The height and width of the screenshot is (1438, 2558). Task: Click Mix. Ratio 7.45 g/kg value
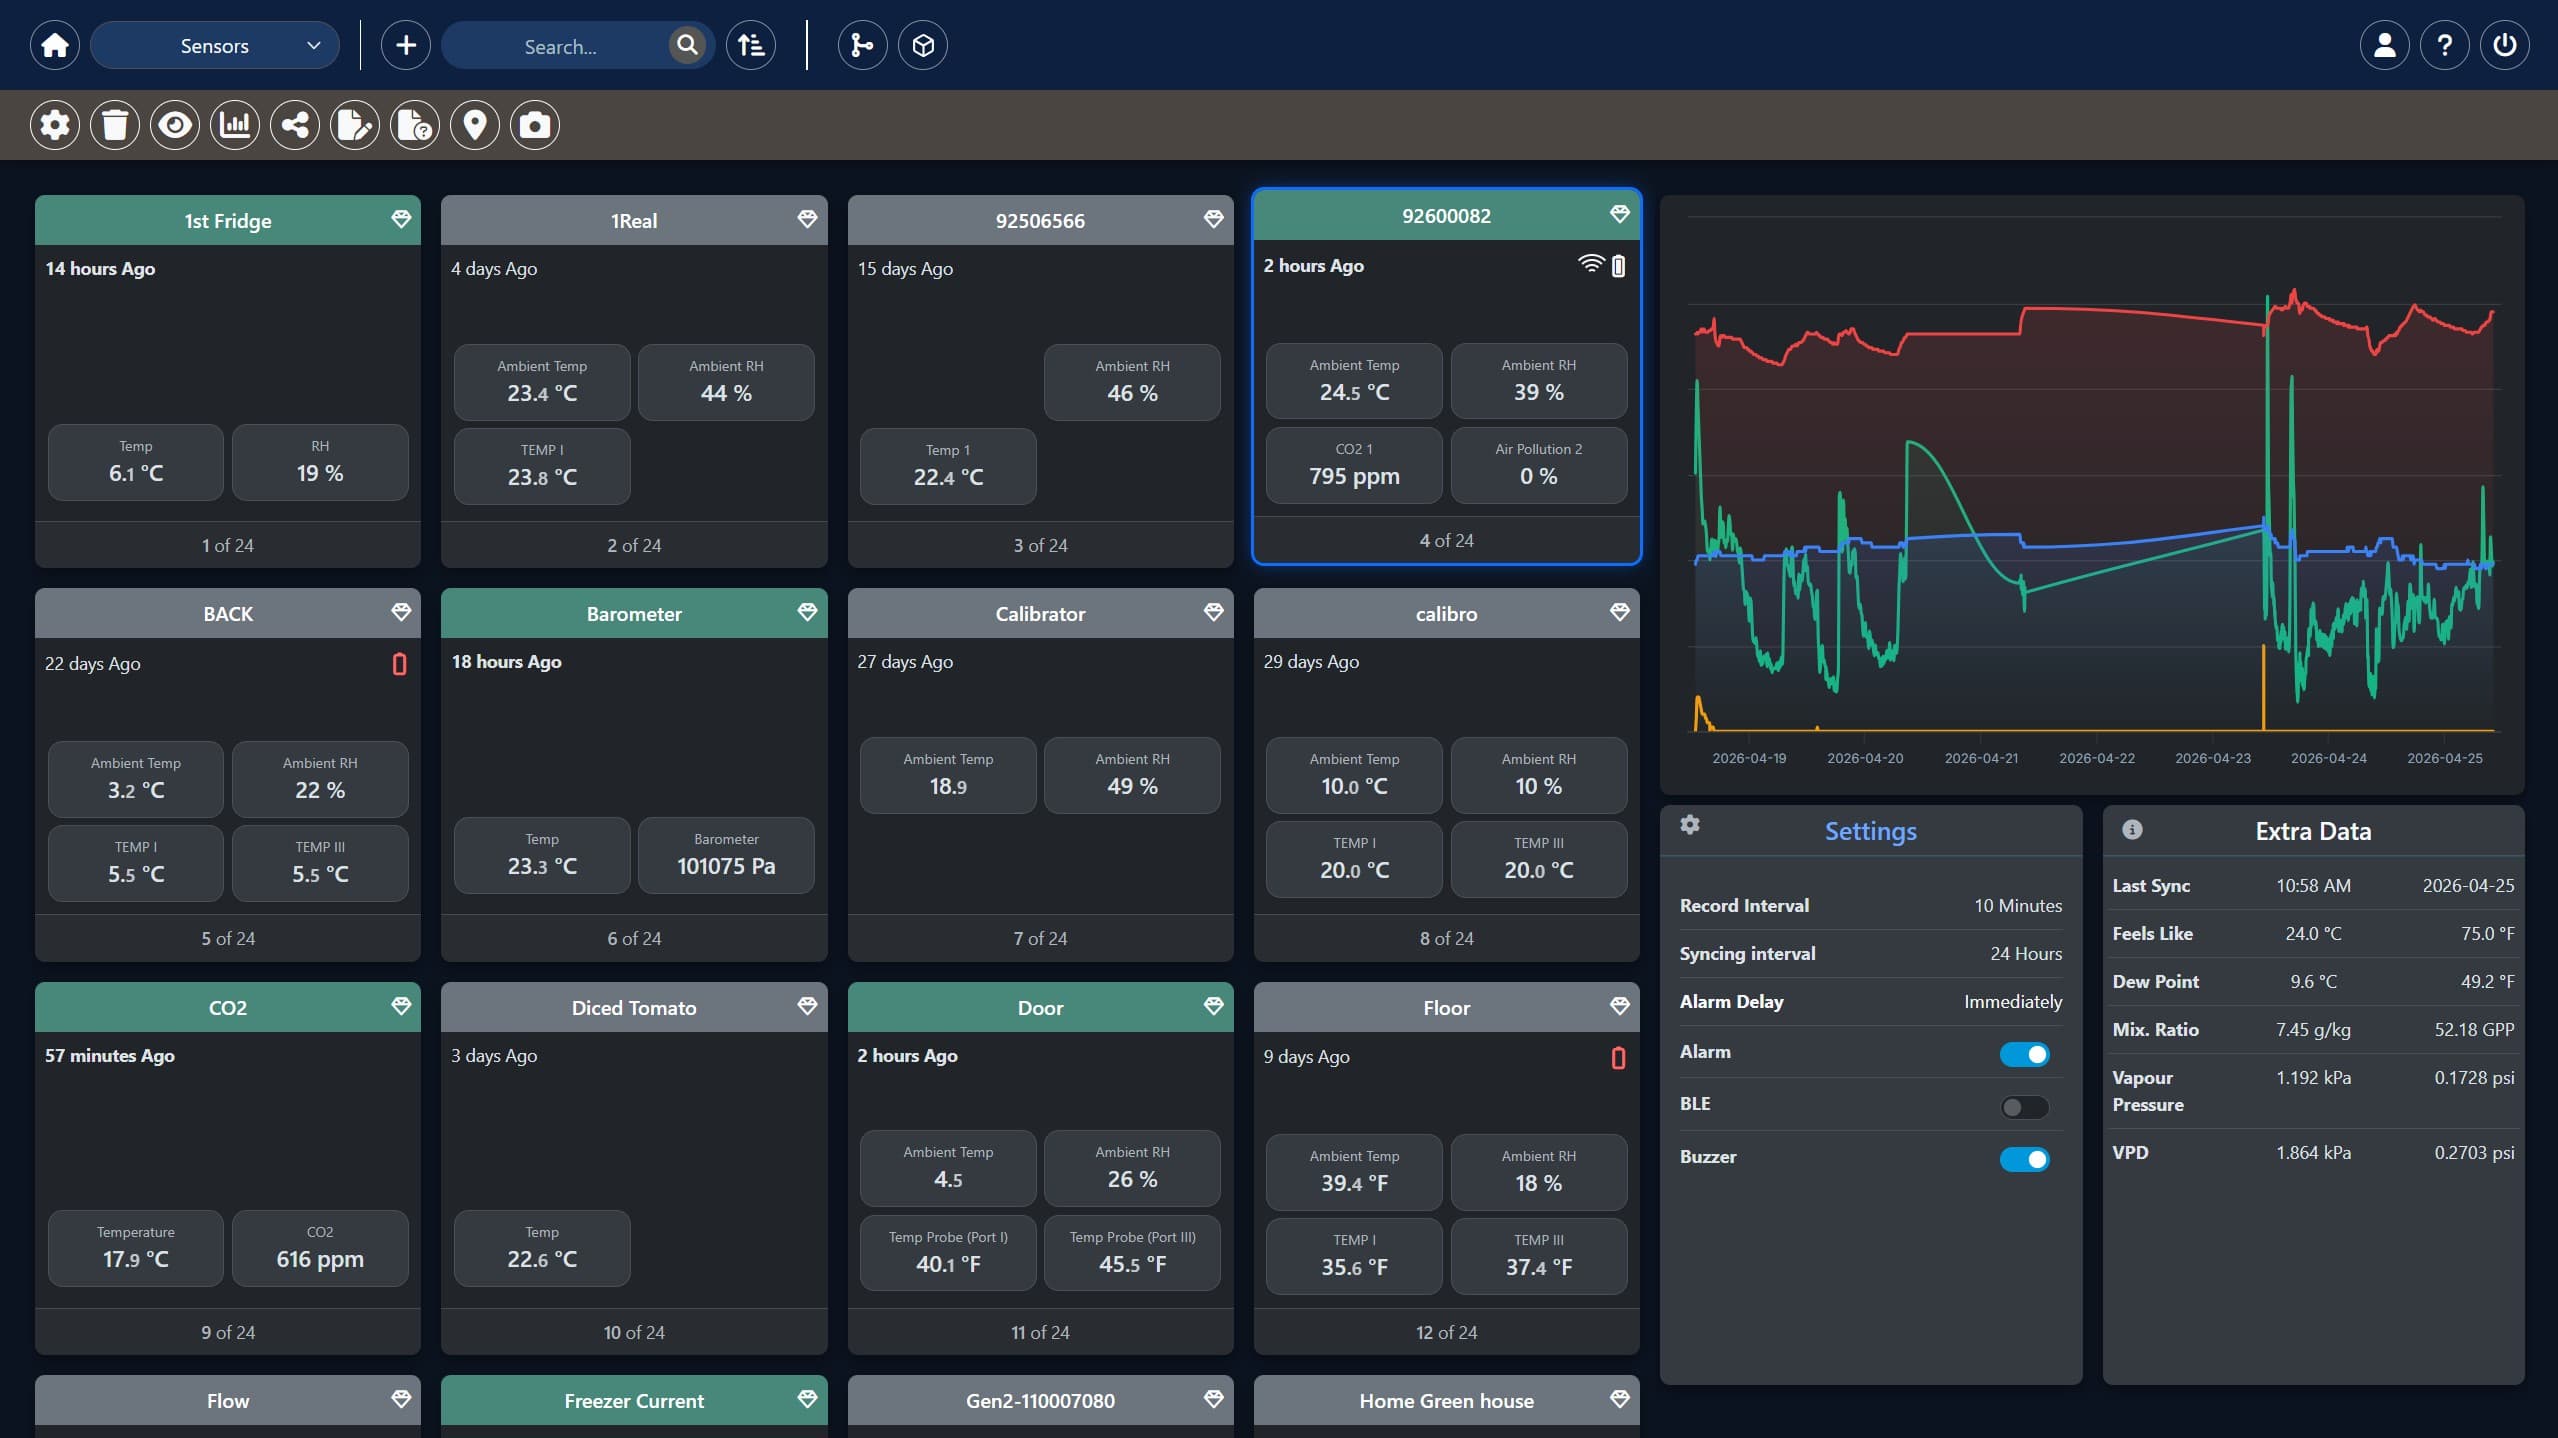pyautogui.click(x=2314, y=1029)
